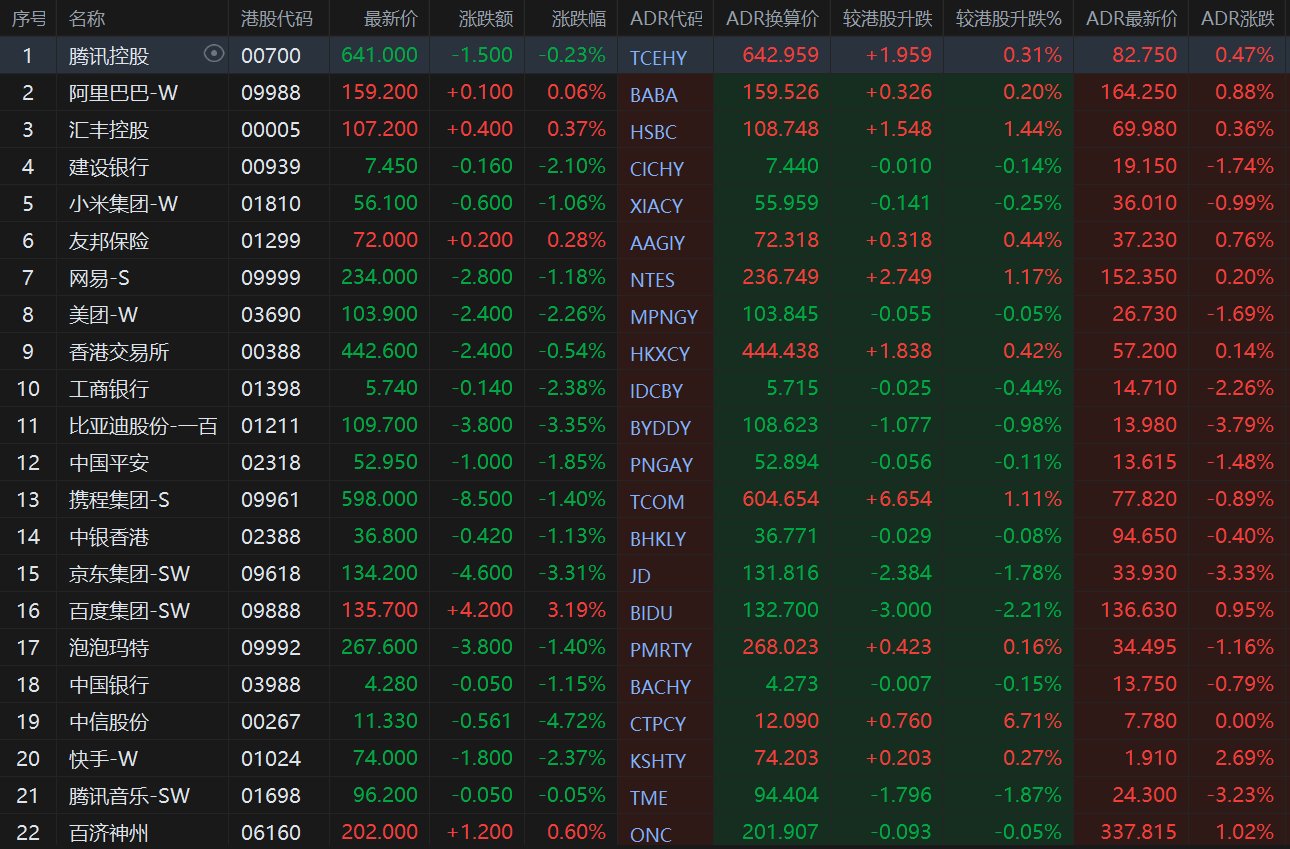Open ADR ticker NTES
Image resolution: width=1290 pixels, height=849 pixels.
(x=652, y=280)
